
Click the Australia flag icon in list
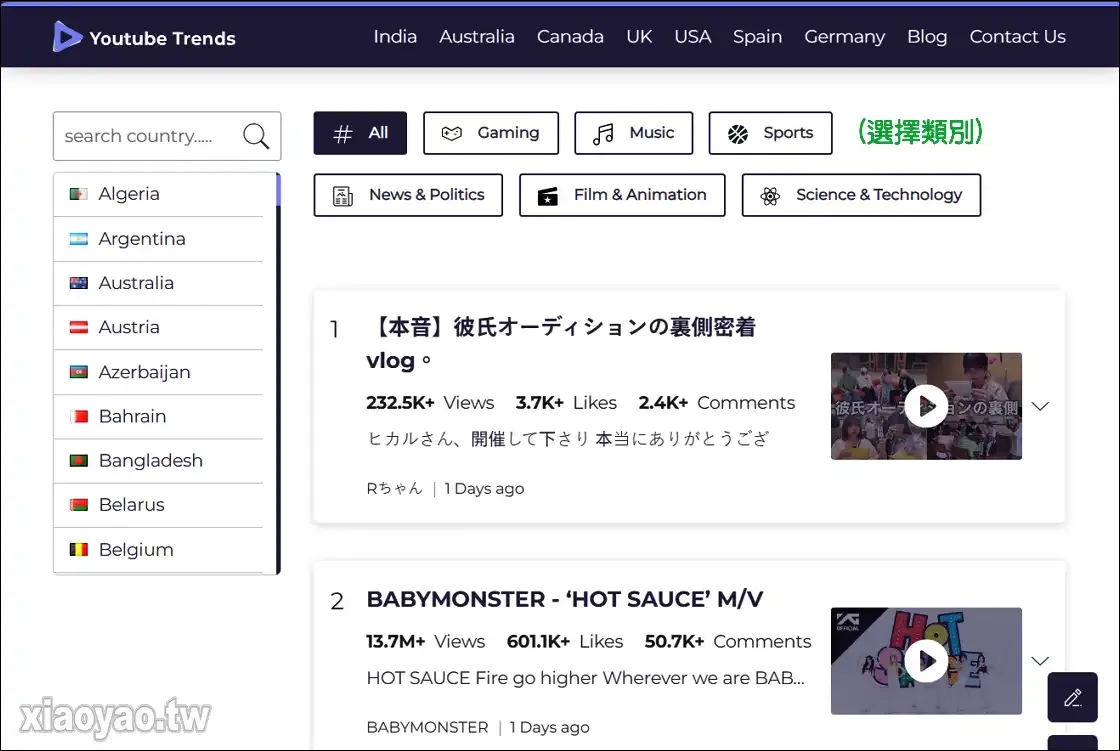pos(79,283)
